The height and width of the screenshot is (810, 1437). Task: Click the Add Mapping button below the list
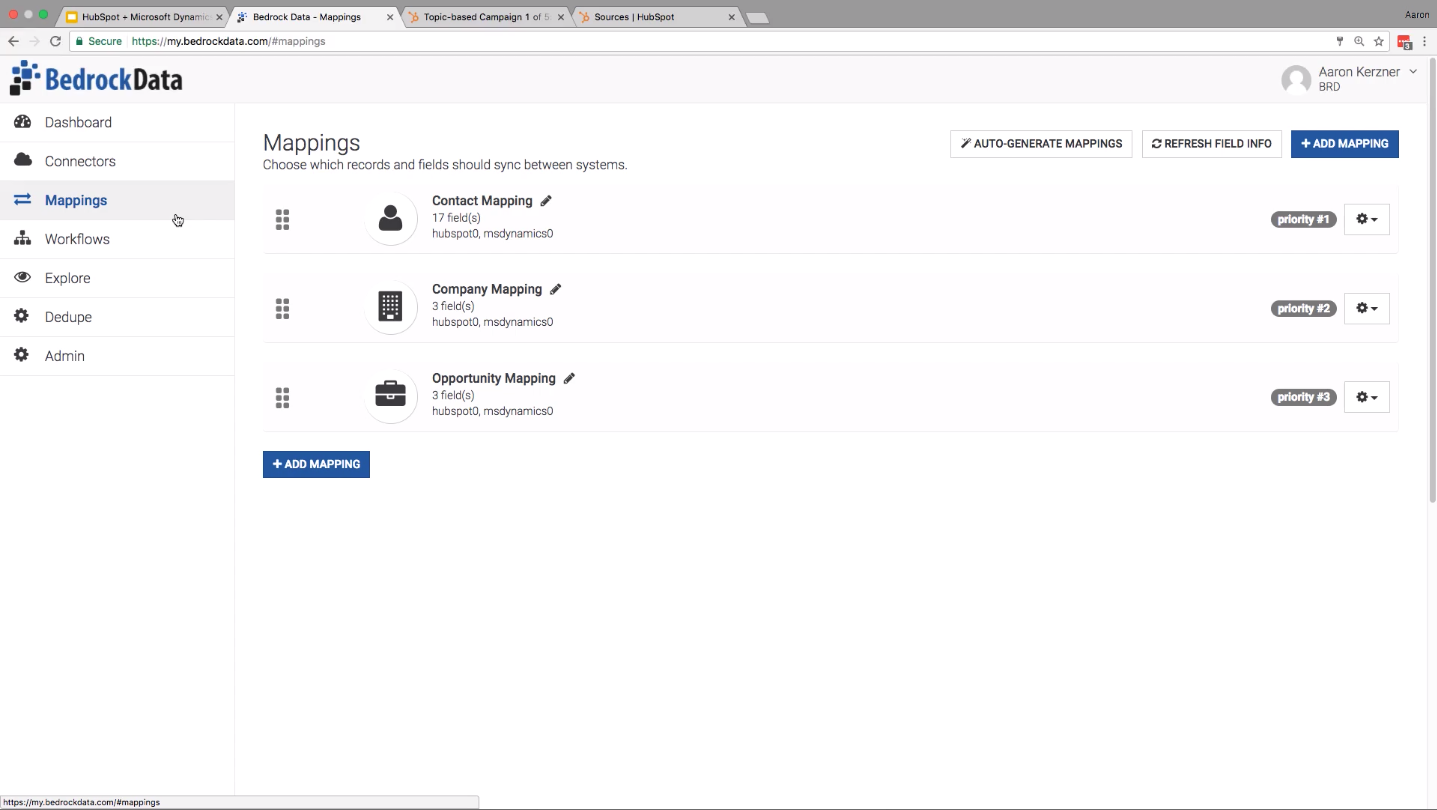pyautogui.click(x=316, y=464)
